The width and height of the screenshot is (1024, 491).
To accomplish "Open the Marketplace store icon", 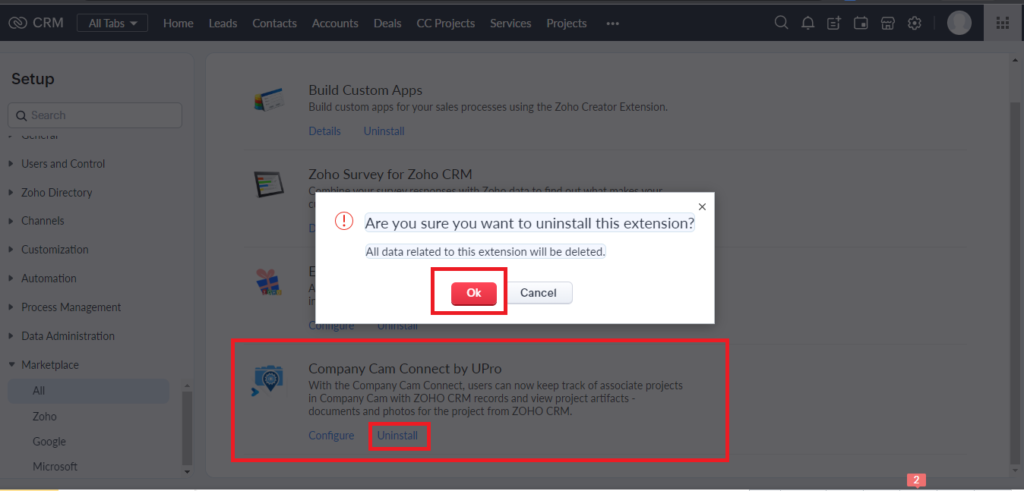I will click(x=888, y=24).
